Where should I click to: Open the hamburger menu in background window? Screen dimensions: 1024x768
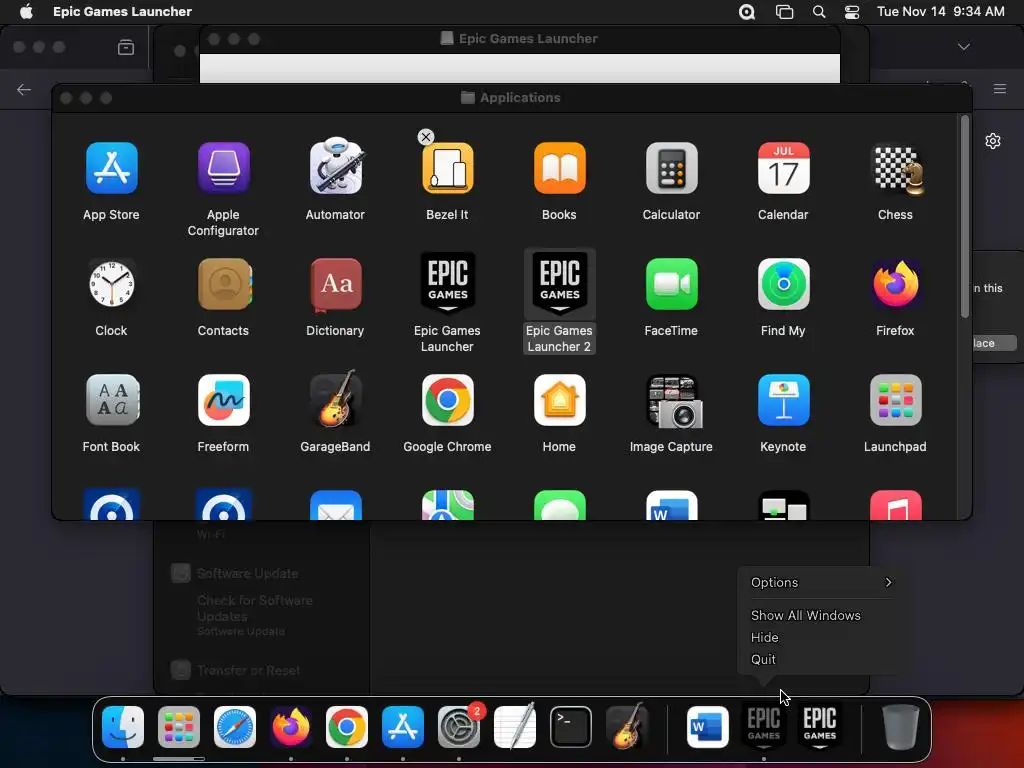click(x=1000, y=89)
